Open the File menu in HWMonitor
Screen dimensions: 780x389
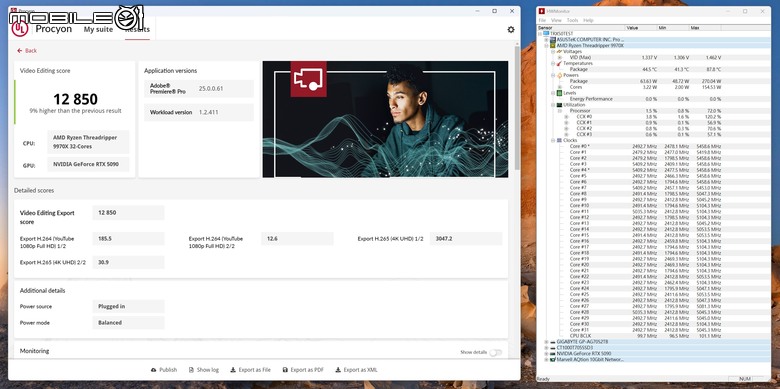pyautogui.click(x=542, y=20)
